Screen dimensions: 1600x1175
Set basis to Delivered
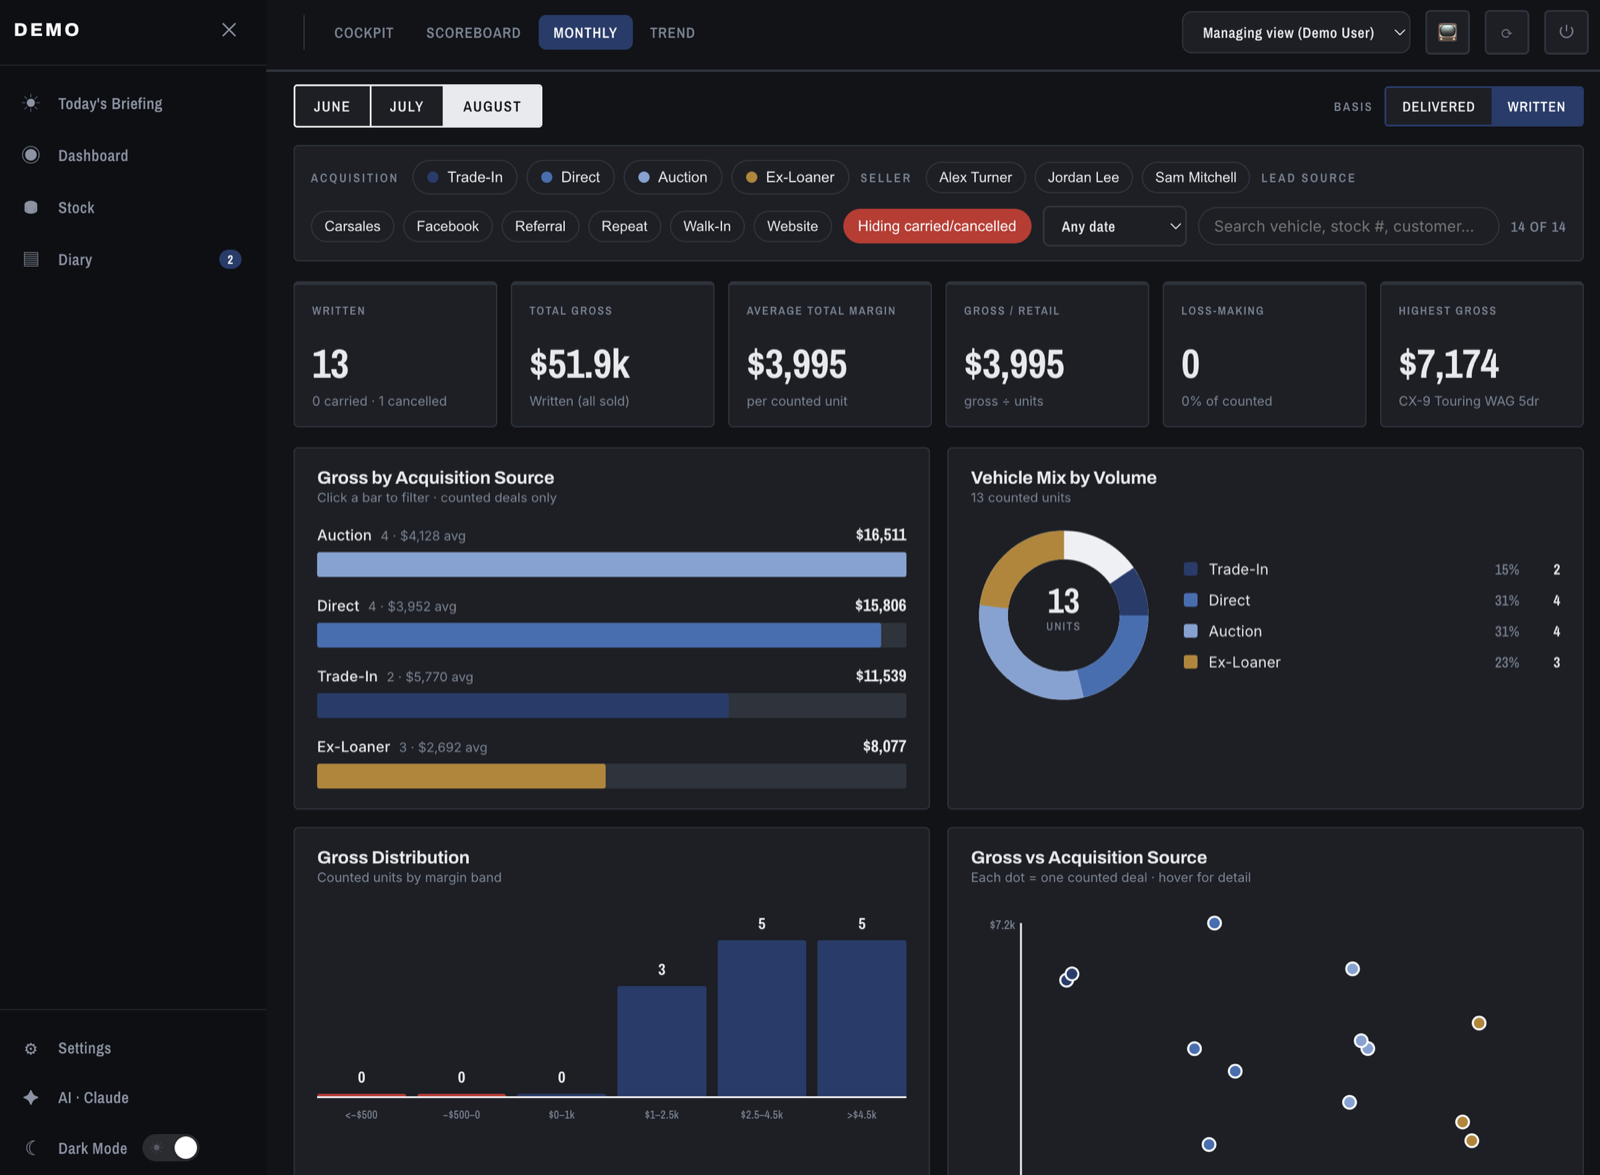(1438, 107)
